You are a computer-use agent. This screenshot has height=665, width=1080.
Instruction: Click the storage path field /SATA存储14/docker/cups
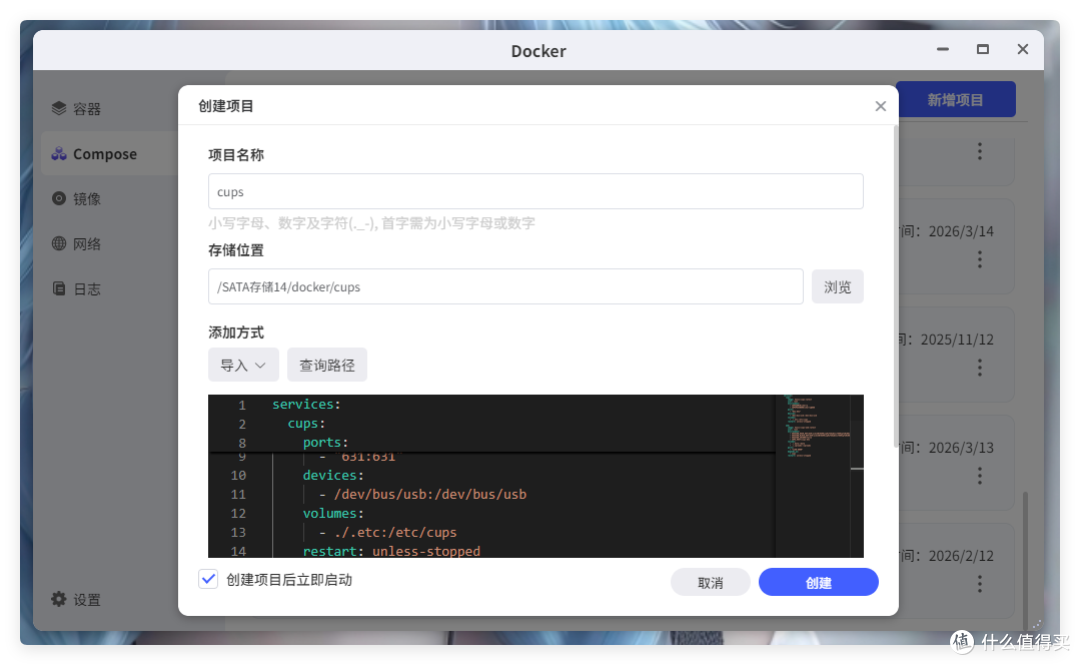tap(505, 286)
